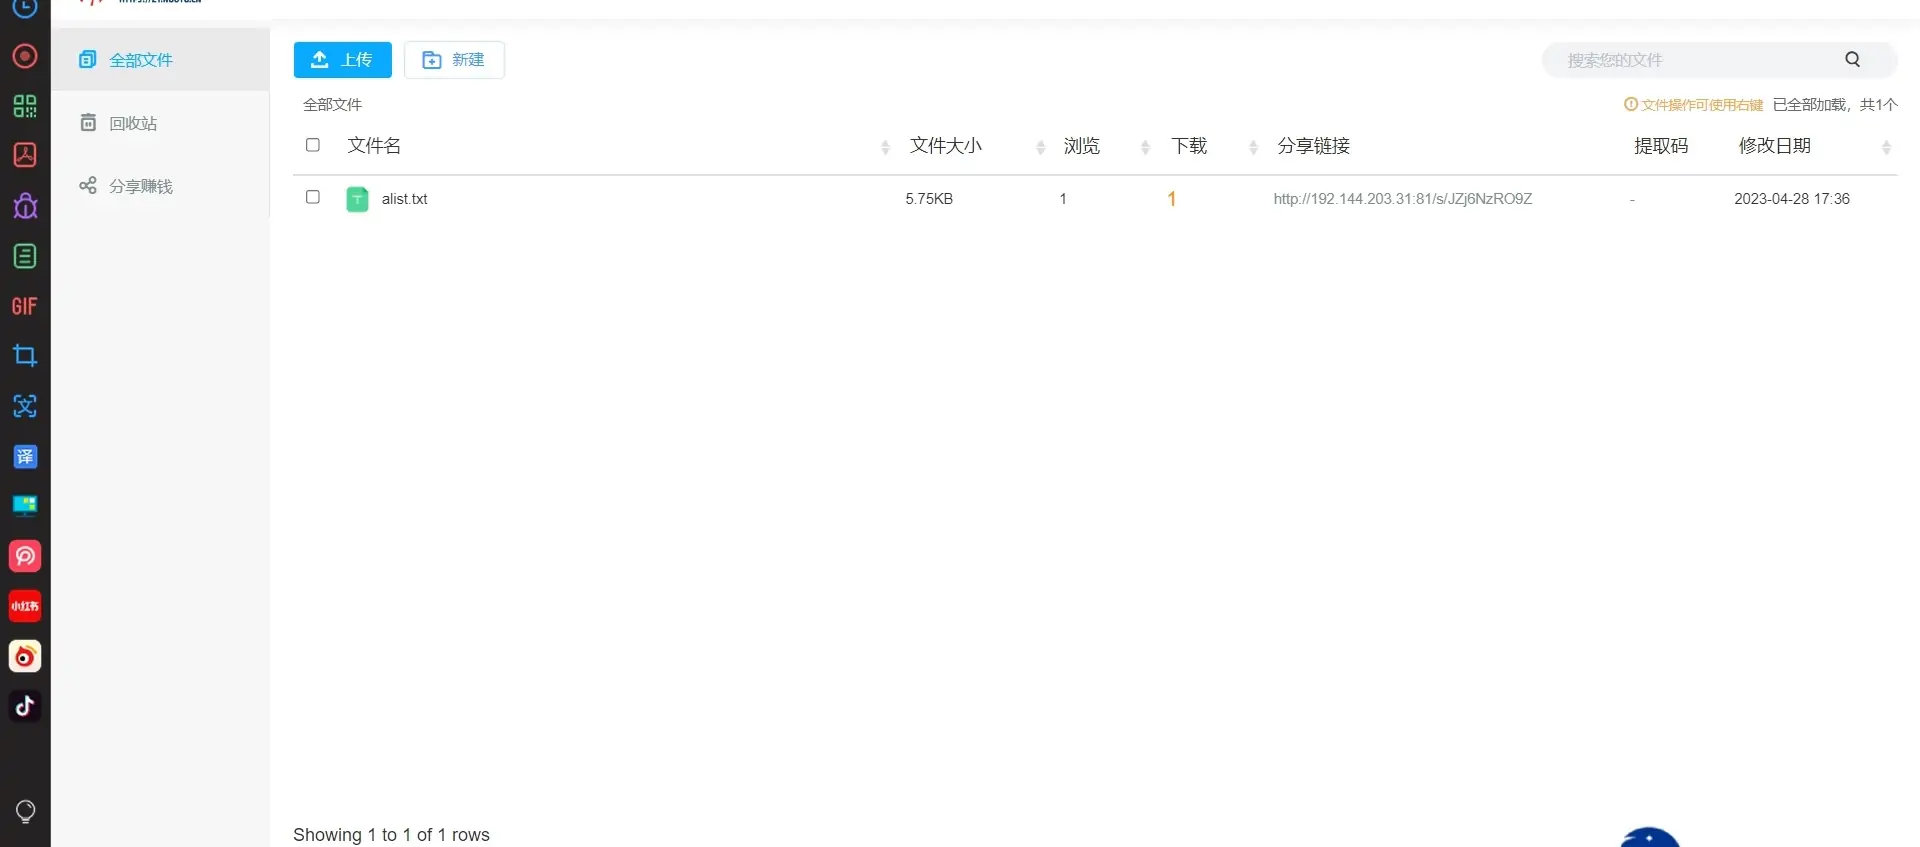Screen dimensions: 1920x847
Task: Tick the select-all header checkbox
Action: pos(313,146)
